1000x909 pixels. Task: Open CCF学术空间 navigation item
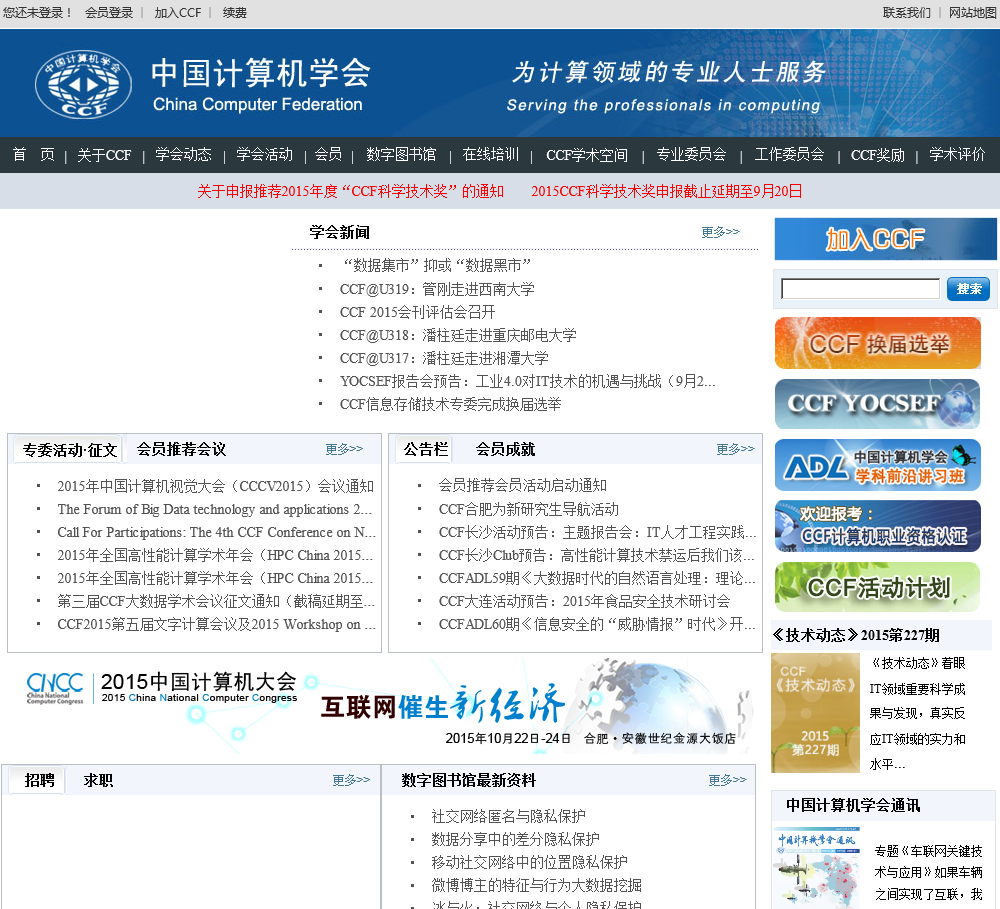click(587, 155)
